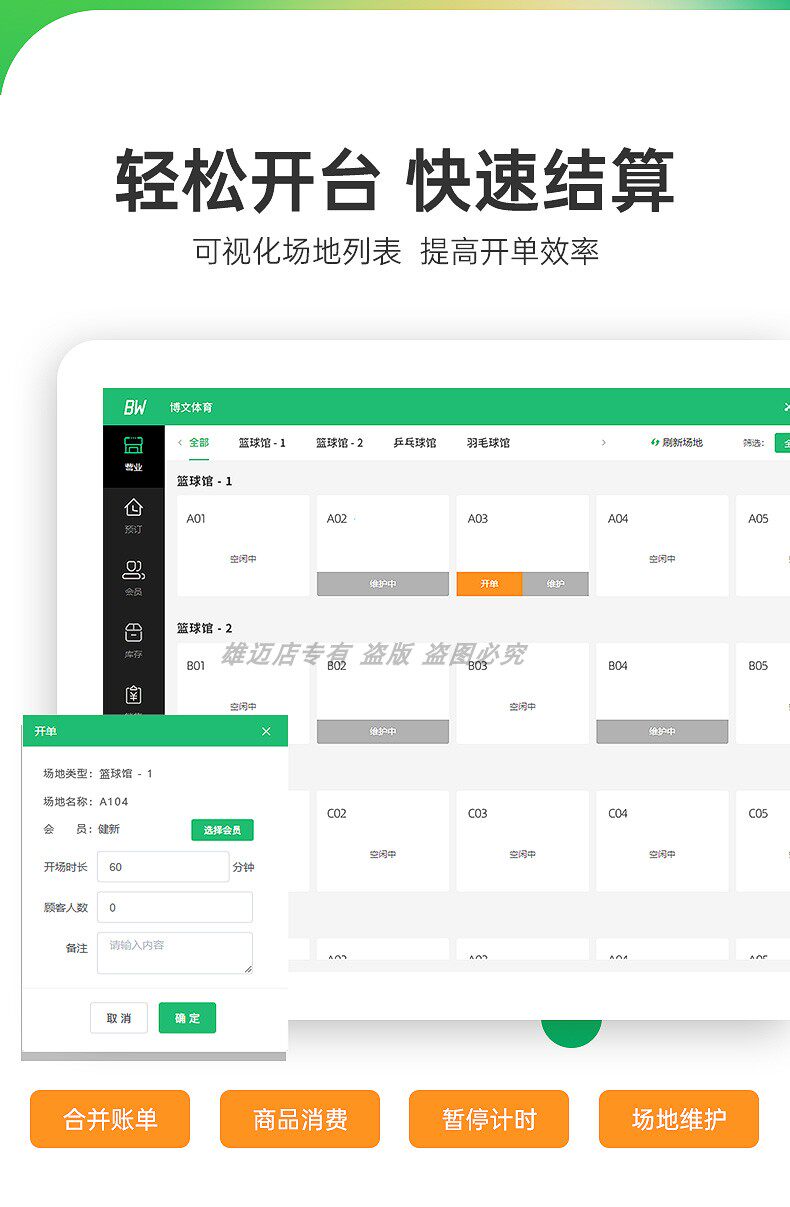
Task: Open the 会员 members sidebar icon
Action: [x=133, y=578]
